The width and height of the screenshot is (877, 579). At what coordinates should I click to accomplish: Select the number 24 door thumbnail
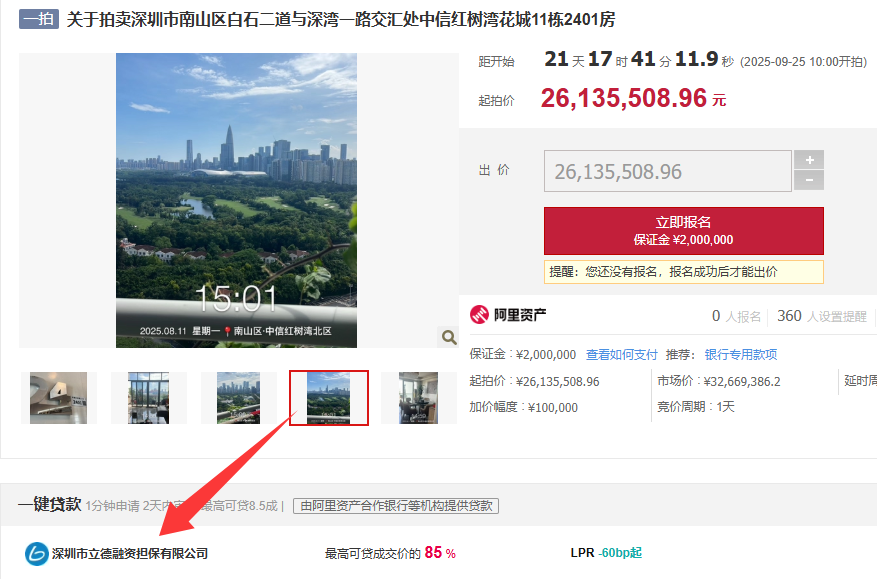click(x=58, y=398)
